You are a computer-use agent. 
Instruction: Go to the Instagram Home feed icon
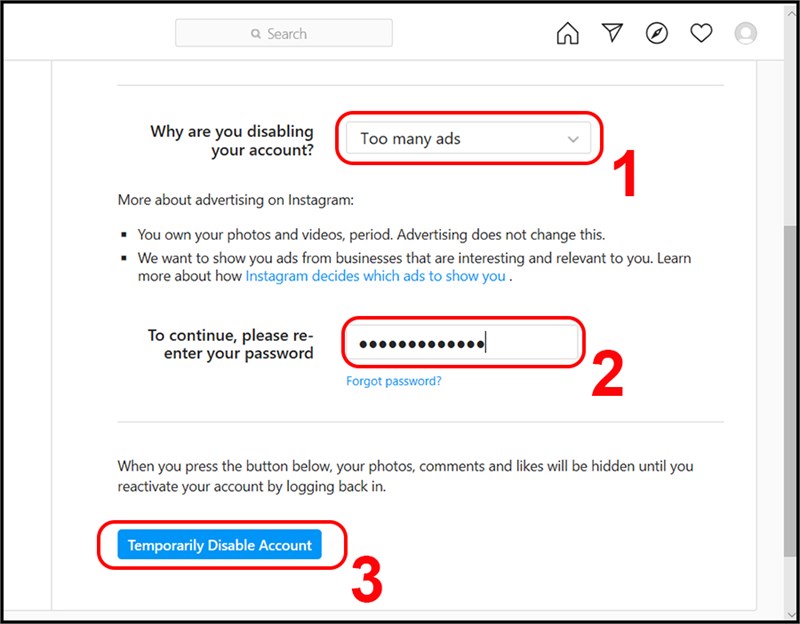point(567,34)
